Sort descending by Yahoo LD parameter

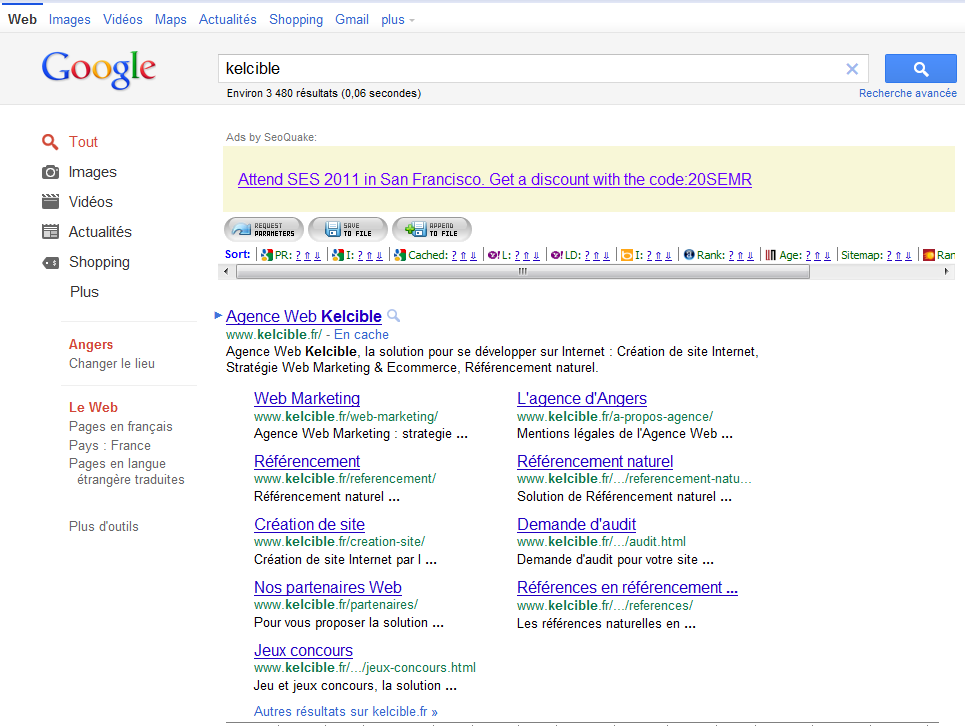[x=606, y=255]
